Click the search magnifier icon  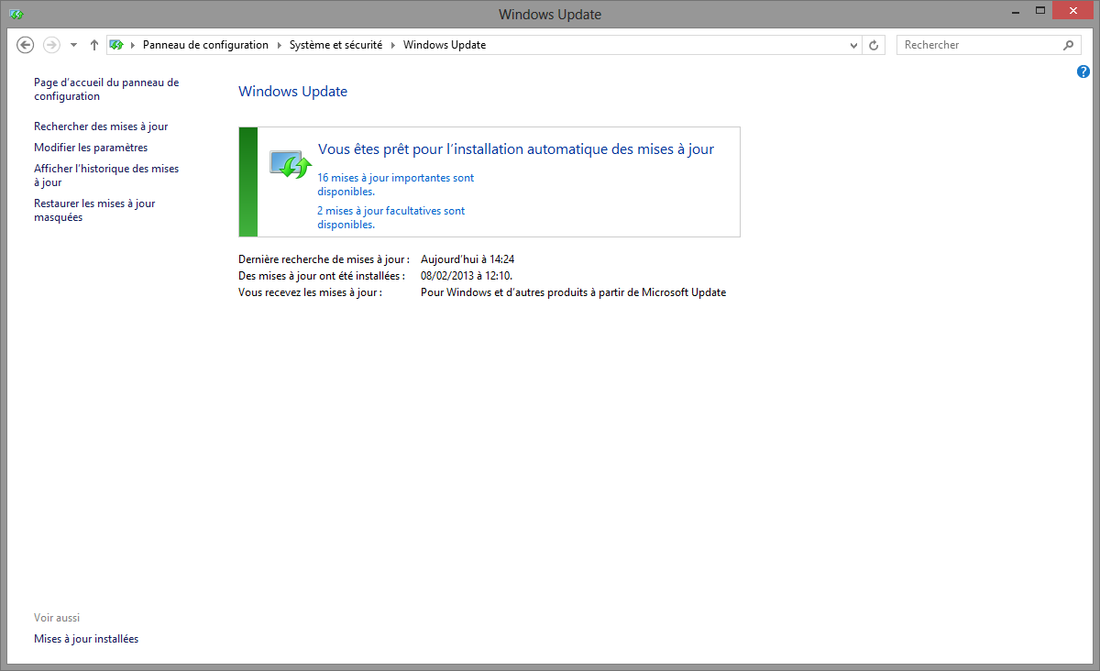[x=1068, y=45]
